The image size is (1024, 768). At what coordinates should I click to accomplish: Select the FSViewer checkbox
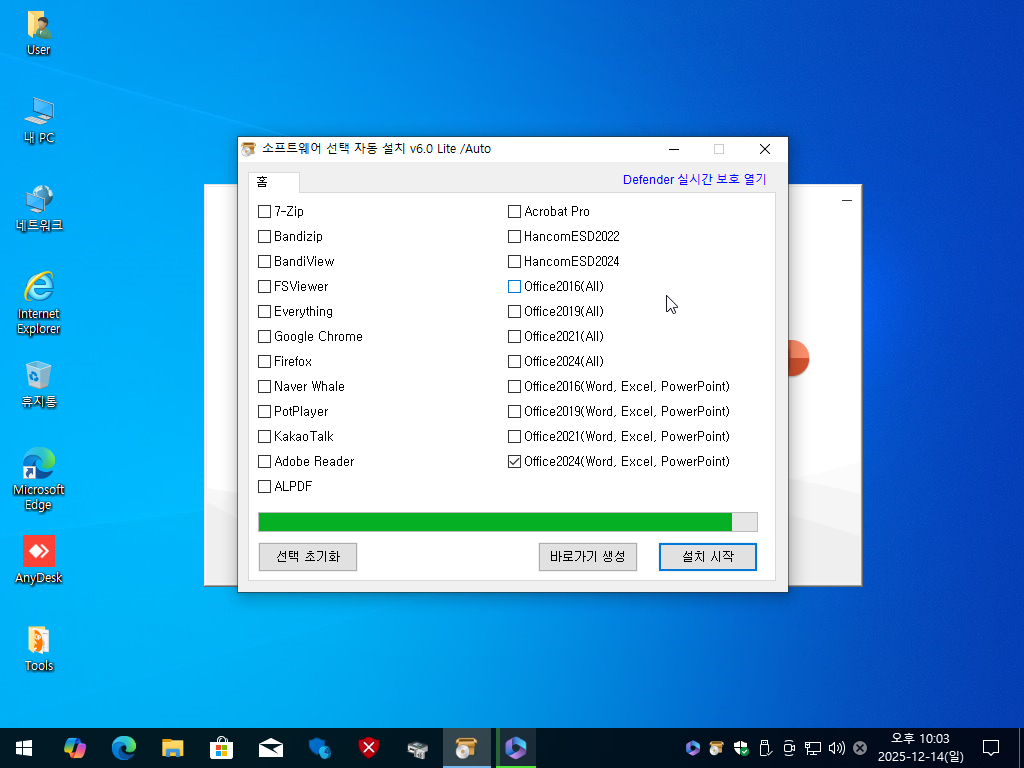[x=264, y=287]
